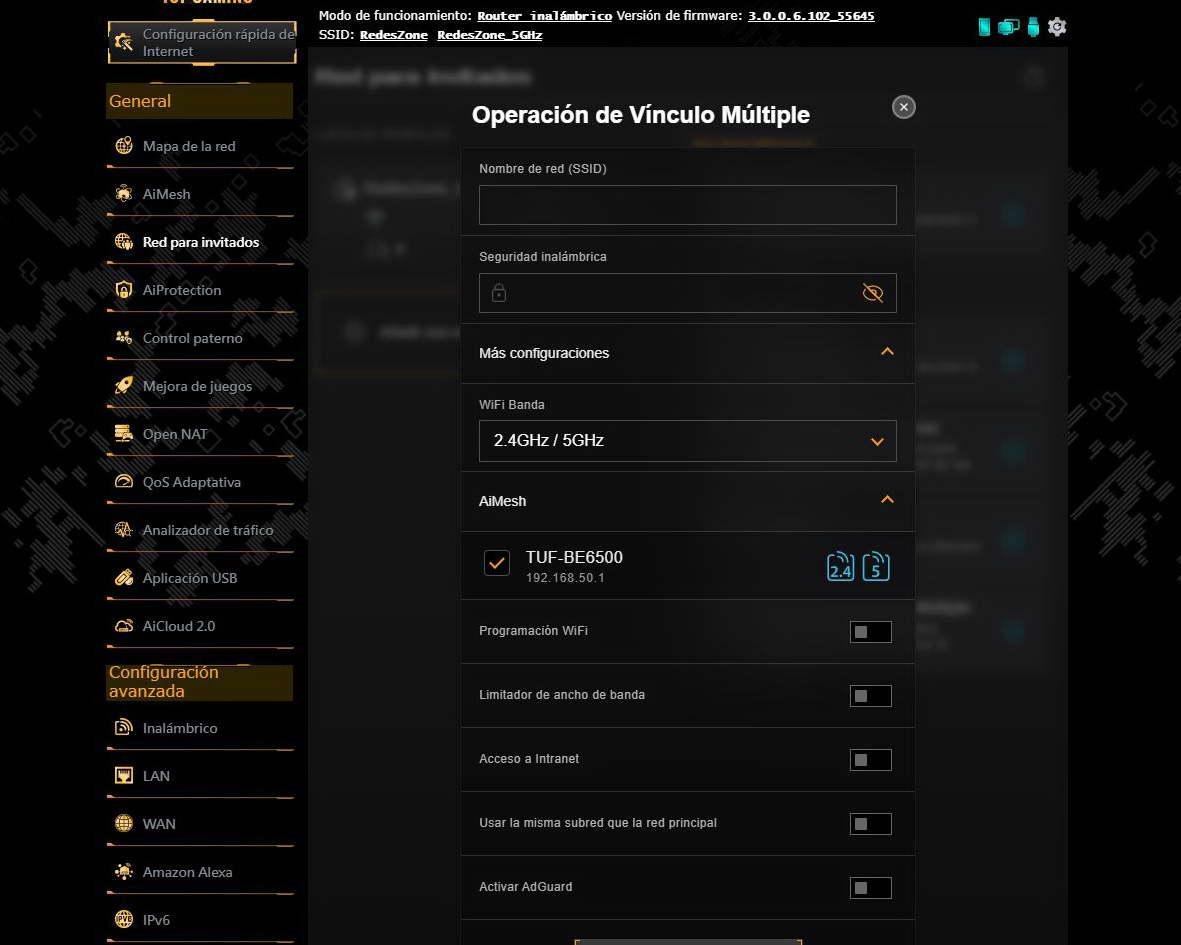Click the firmware version link

tap(811, 16)
